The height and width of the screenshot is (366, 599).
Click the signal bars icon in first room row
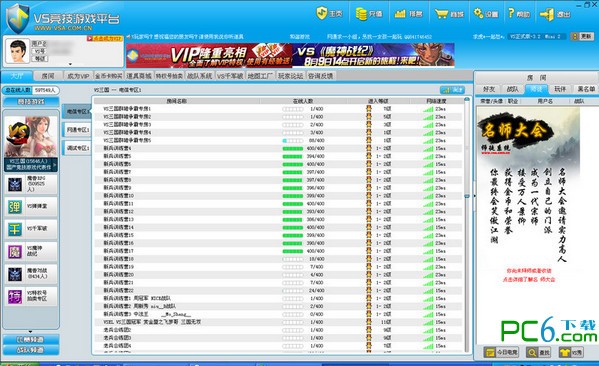[428, 109]
